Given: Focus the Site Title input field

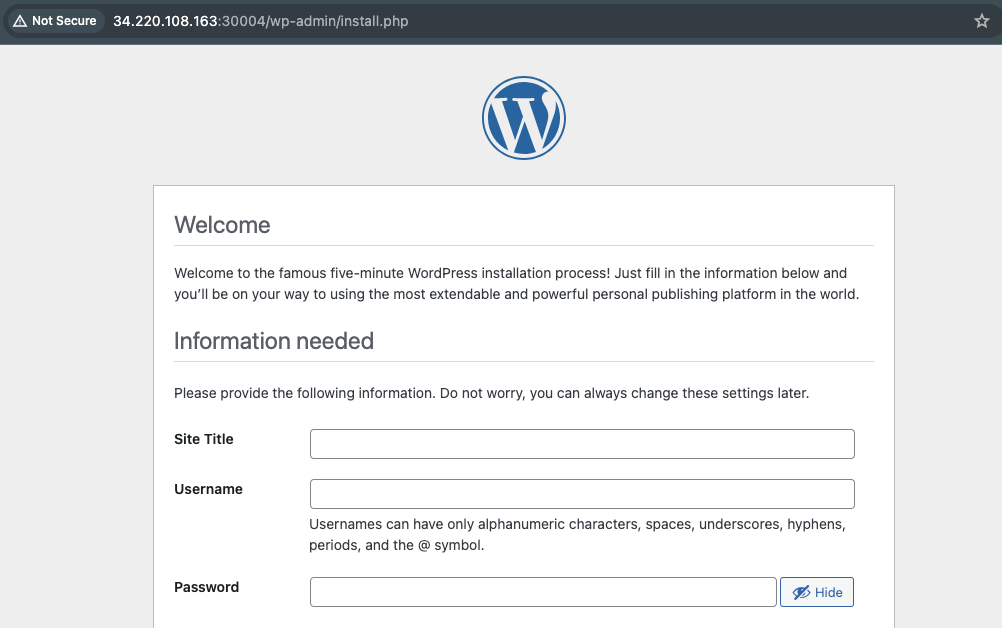Looking at the screenshot, I should click(x=582, y=443).
